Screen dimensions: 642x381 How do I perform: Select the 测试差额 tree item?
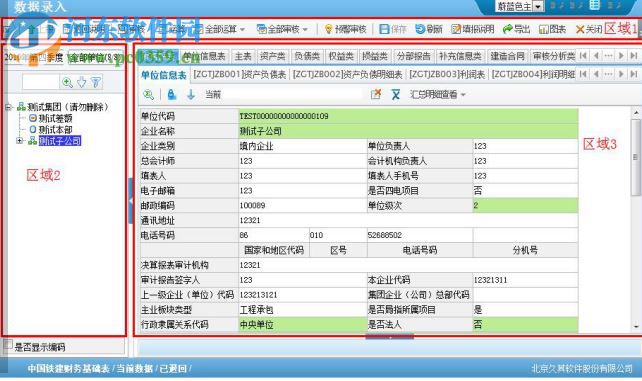(x=55, y=118)
